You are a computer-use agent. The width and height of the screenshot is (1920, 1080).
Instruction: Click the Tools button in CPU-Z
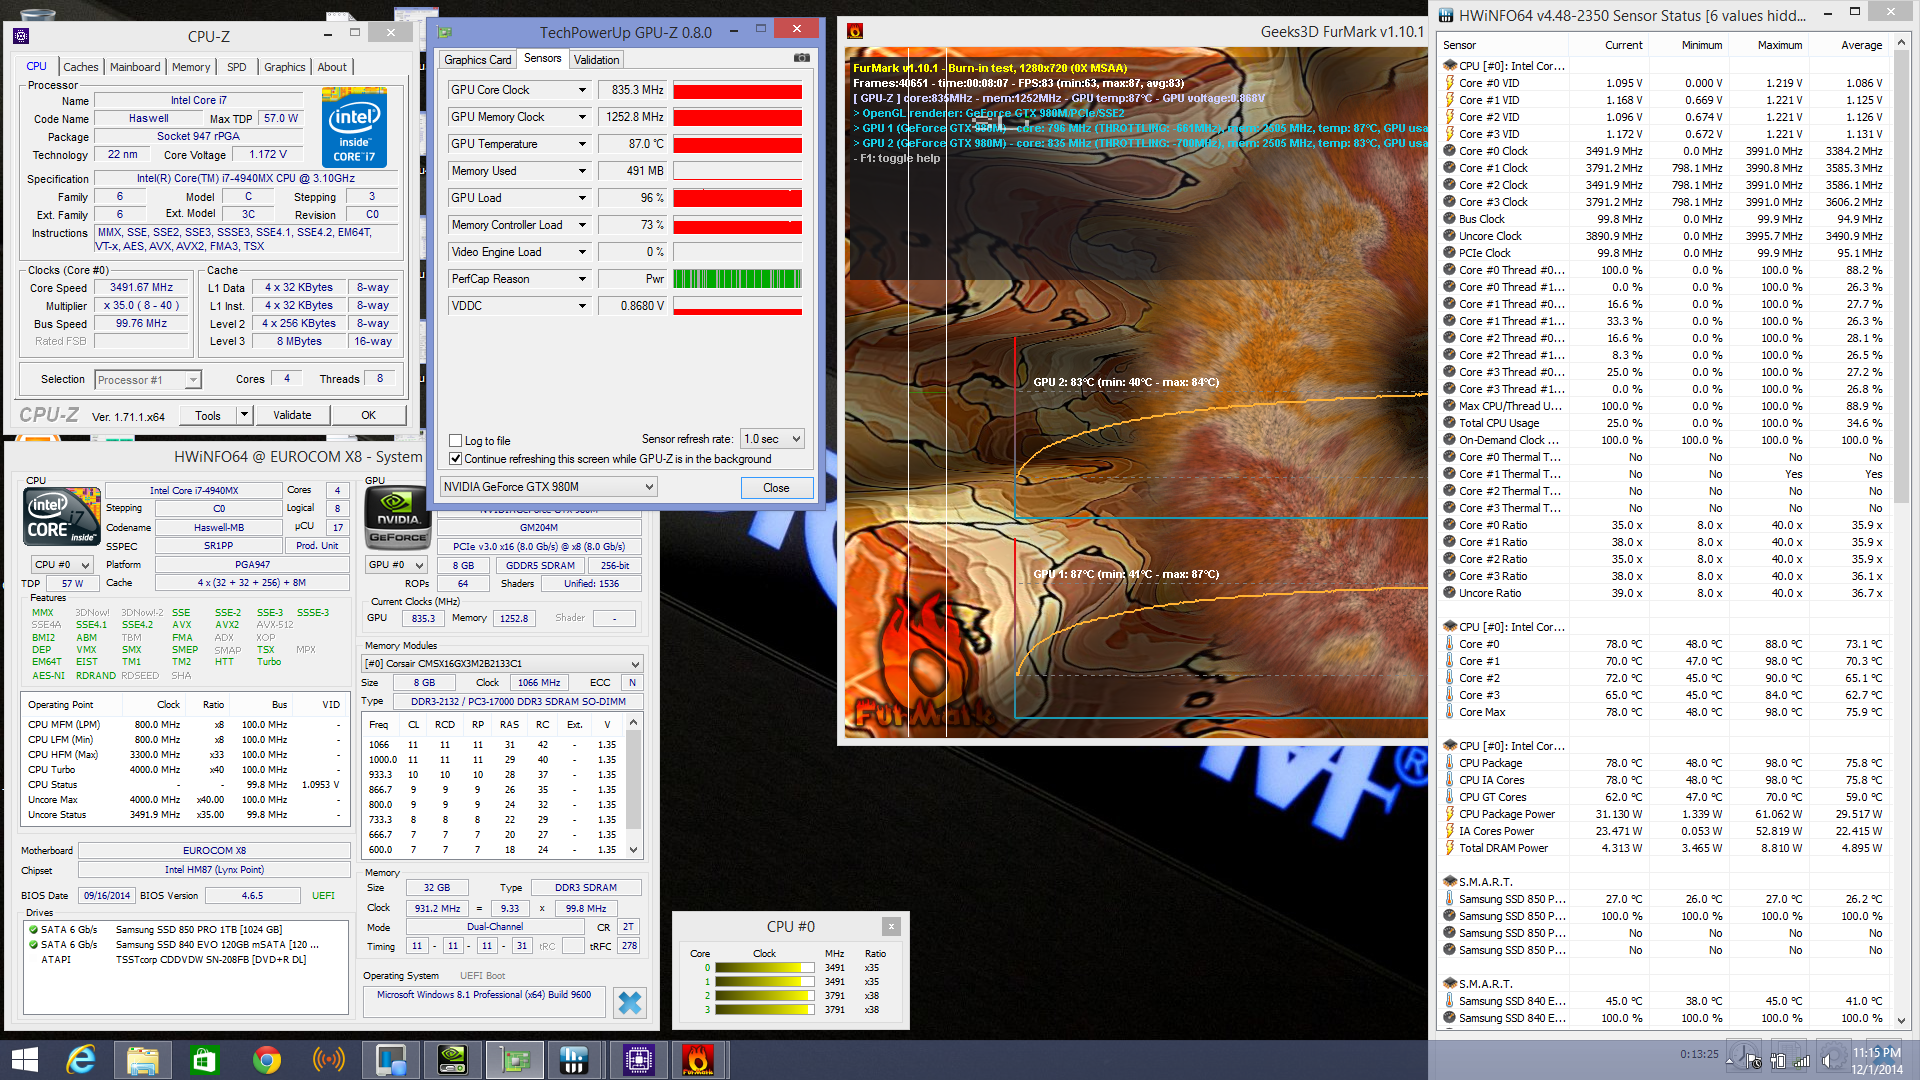(x=208, y=415)
